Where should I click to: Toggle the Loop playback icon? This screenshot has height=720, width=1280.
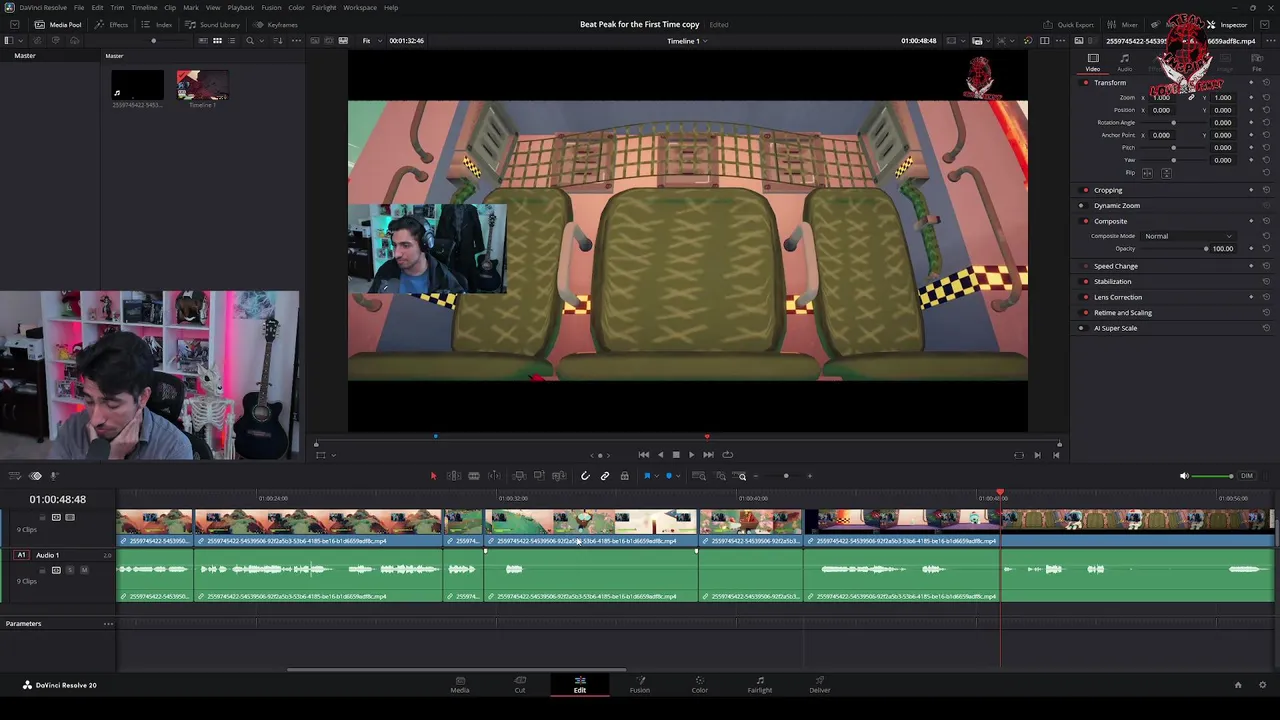pyautogui.click(x=727, y=455)
